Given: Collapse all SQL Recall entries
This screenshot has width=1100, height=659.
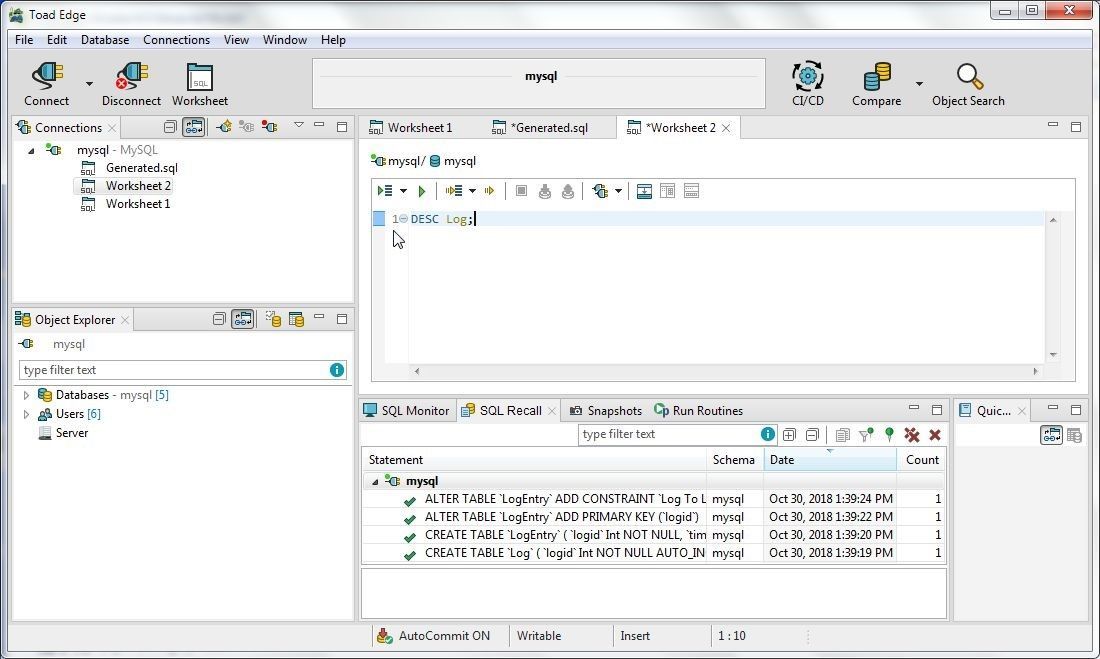Looking at the screenshot, I should pos(812,435).
